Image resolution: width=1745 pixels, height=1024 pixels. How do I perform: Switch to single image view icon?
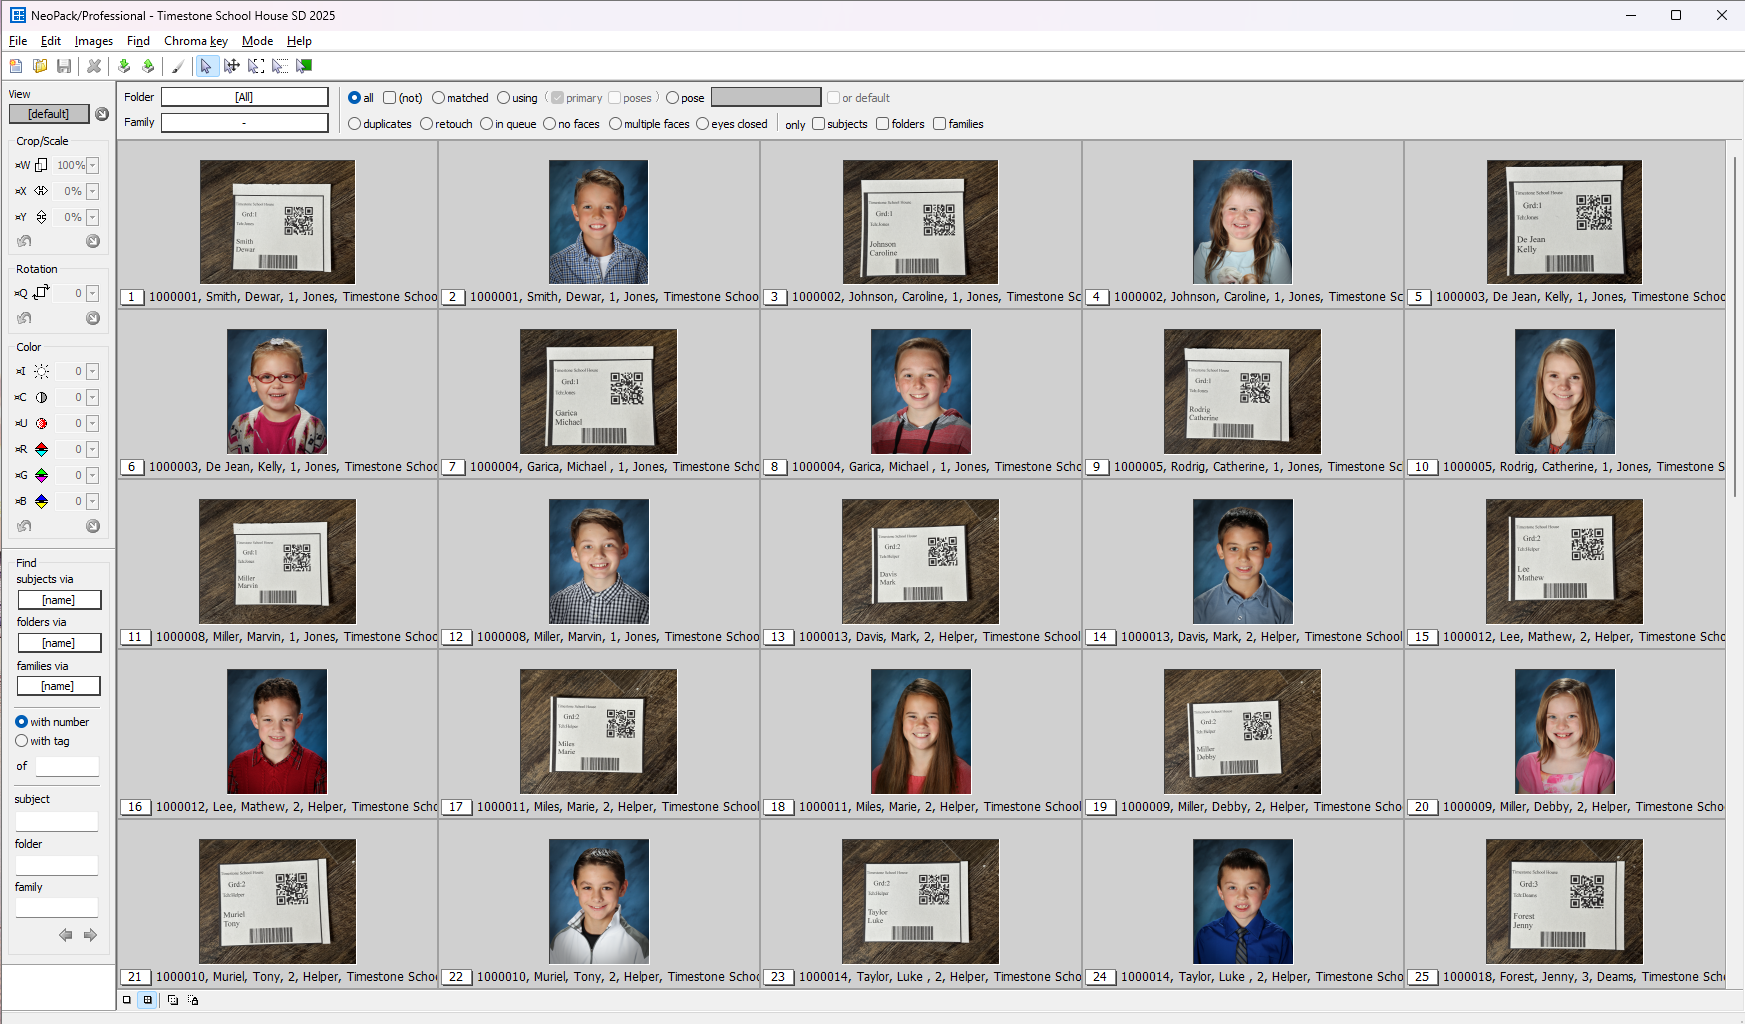127,1000
